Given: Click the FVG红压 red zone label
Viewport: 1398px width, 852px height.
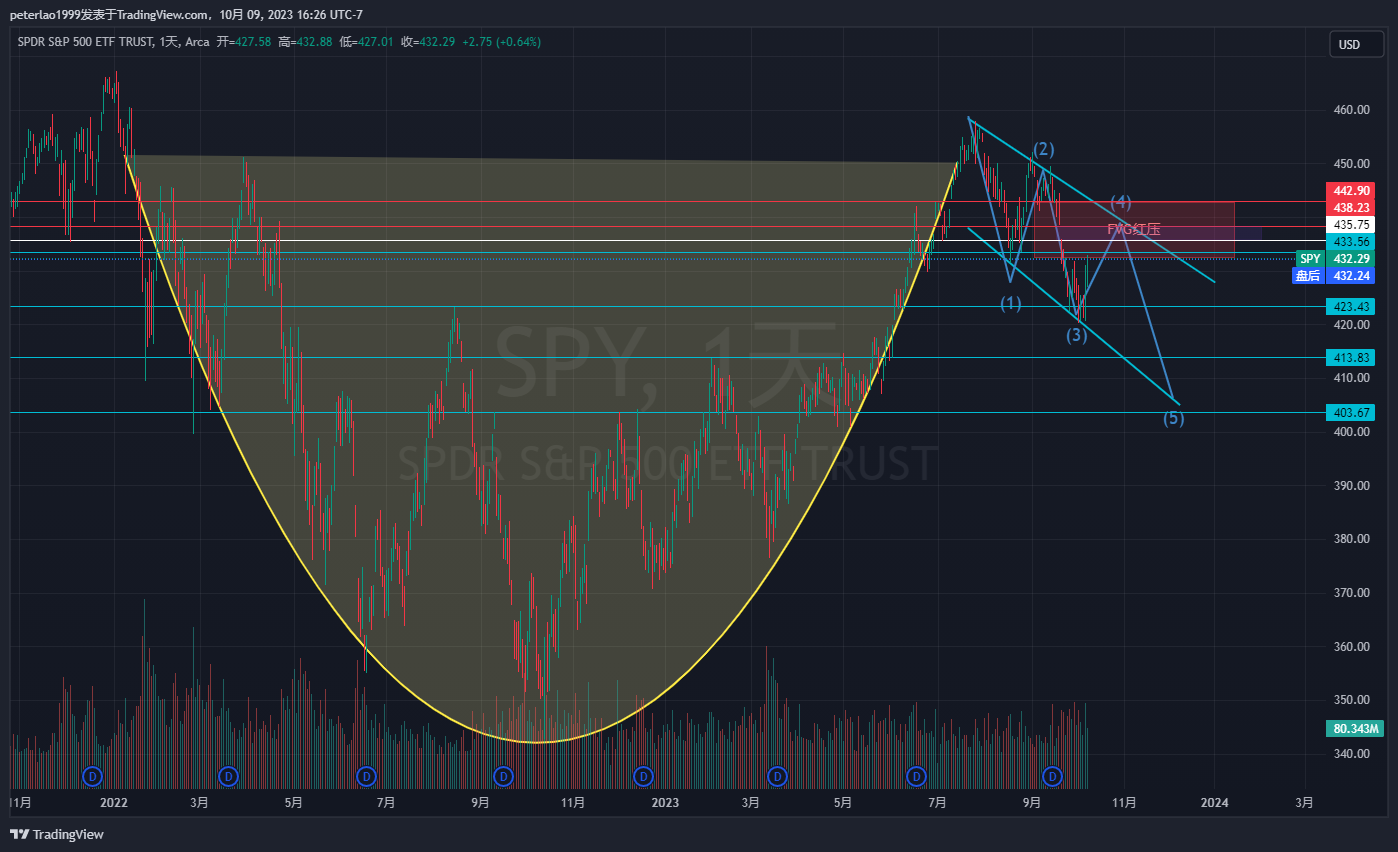Looking at the screenshot, I should [1133, 229].
